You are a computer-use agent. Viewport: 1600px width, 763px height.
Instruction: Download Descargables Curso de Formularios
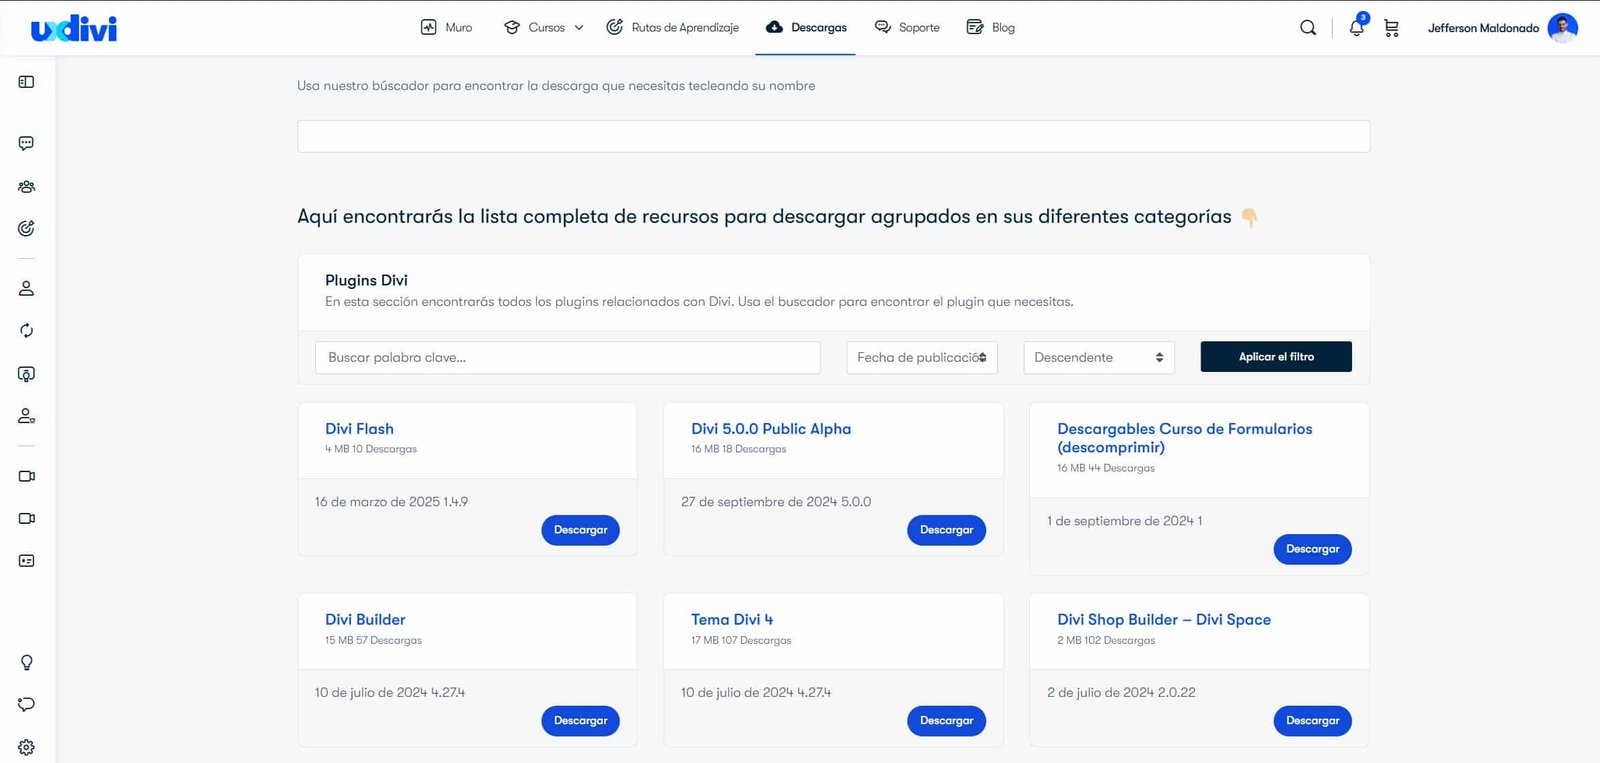tap(1312, 549)
